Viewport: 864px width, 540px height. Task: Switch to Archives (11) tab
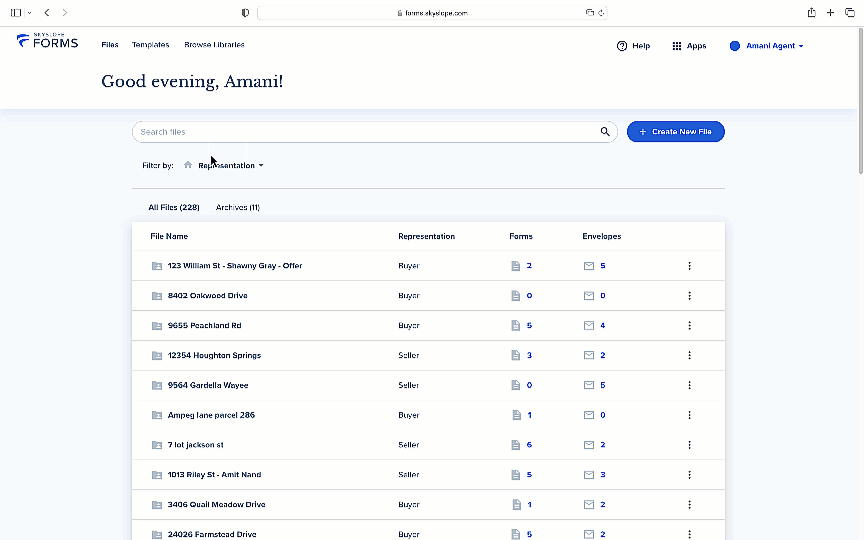point(237,207)
